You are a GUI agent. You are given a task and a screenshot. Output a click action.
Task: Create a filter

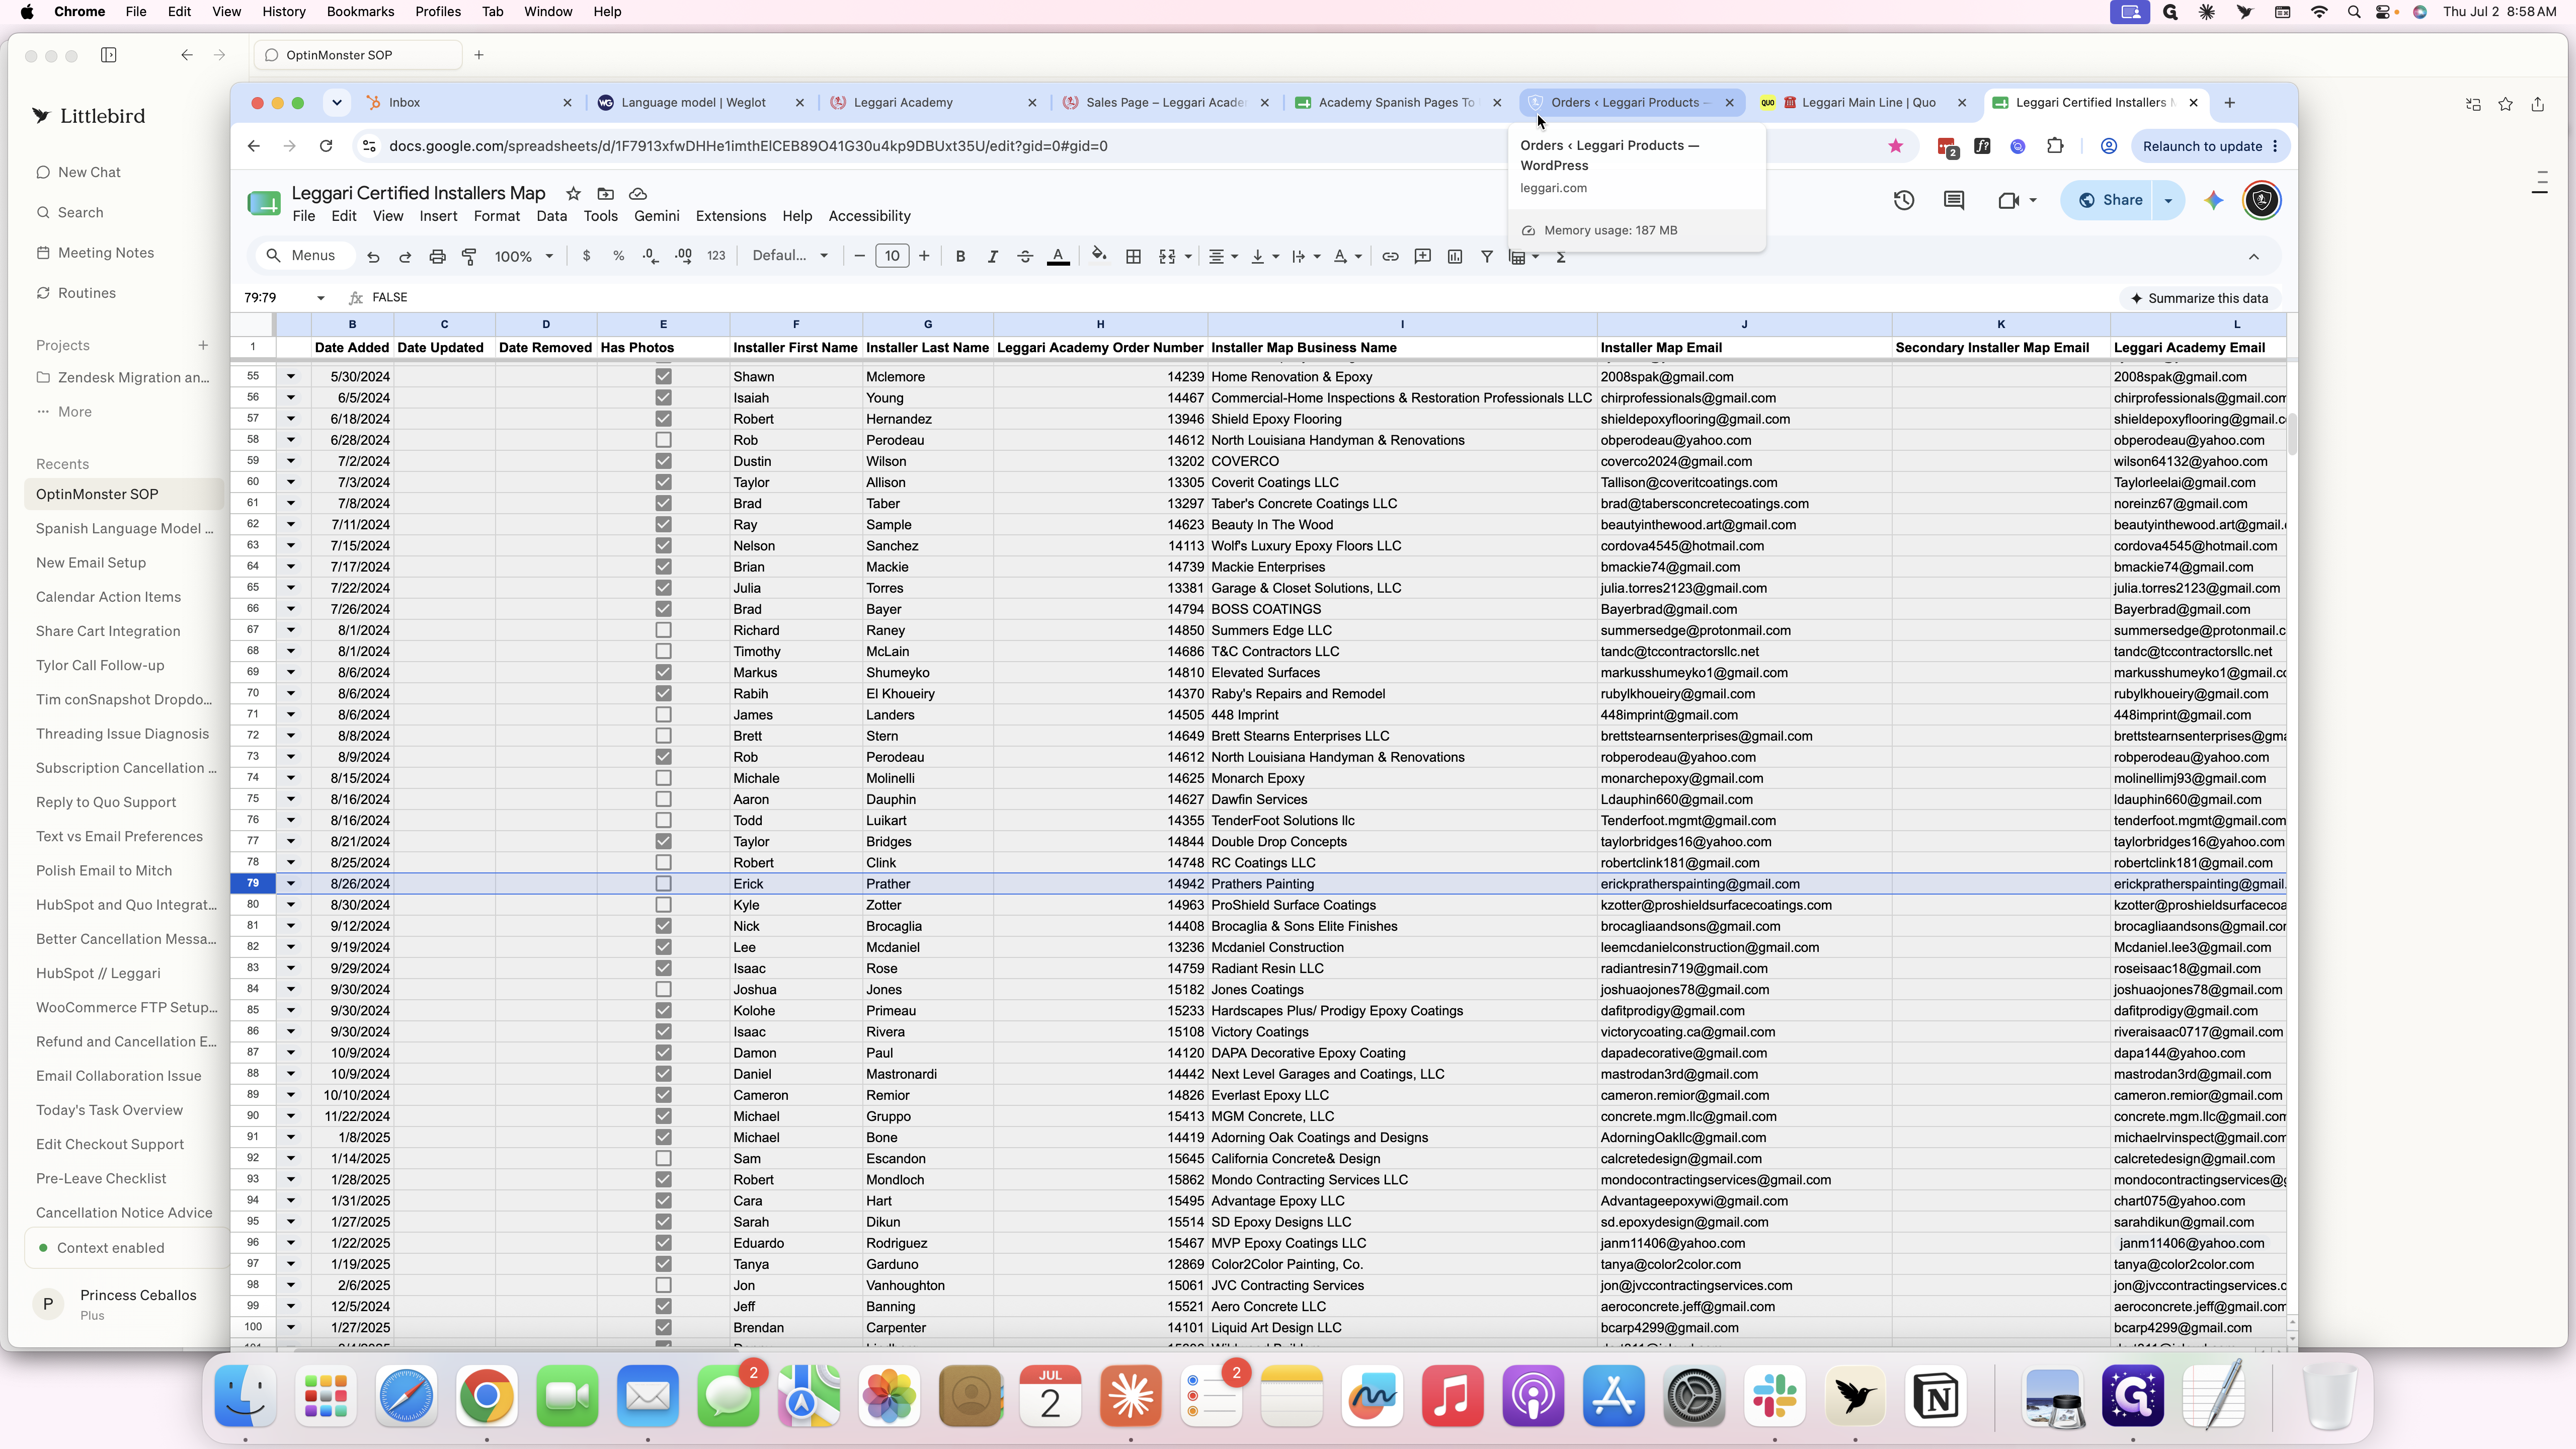(1487, 257)
